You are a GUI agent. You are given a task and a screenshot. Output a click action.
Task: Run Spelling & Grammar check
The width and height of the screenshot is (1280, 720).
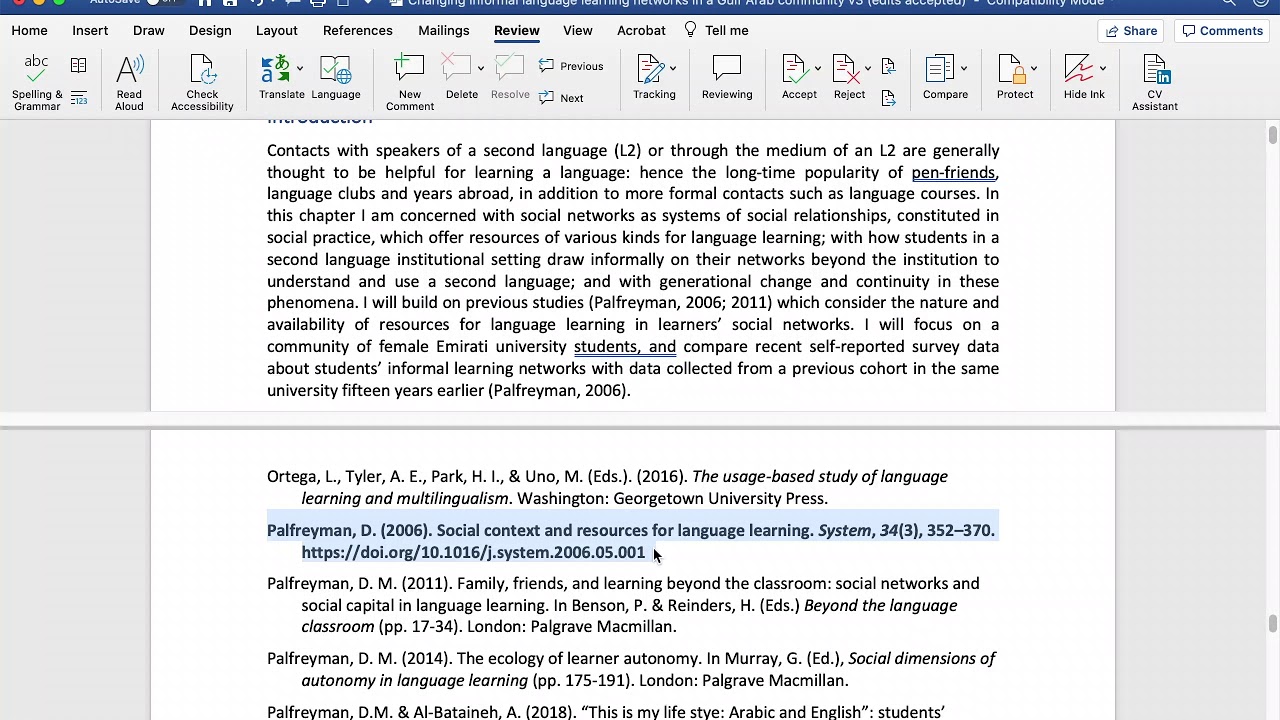37,82
